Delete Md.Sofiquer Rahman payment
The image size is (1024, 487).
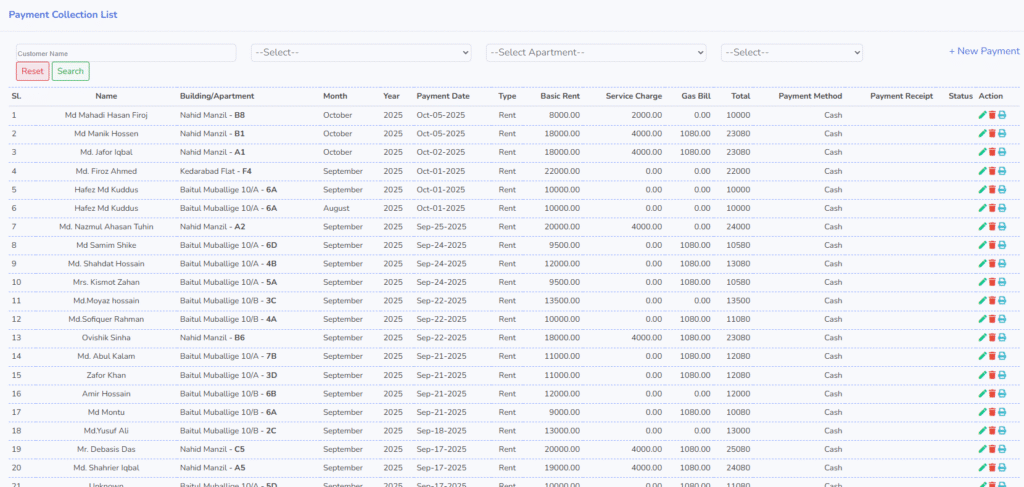[992, 320]
